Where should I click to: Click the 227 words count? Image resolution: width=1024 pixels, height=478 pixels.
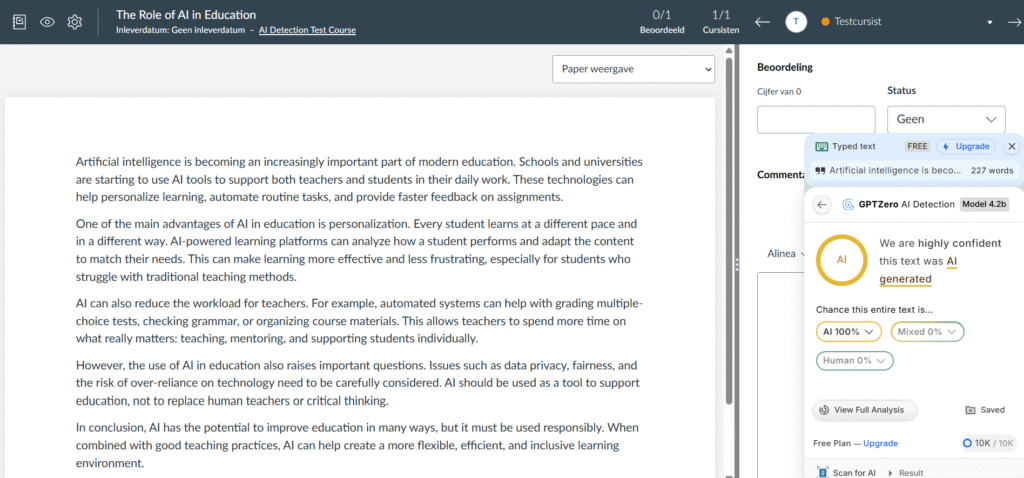(x=991, y=170)
